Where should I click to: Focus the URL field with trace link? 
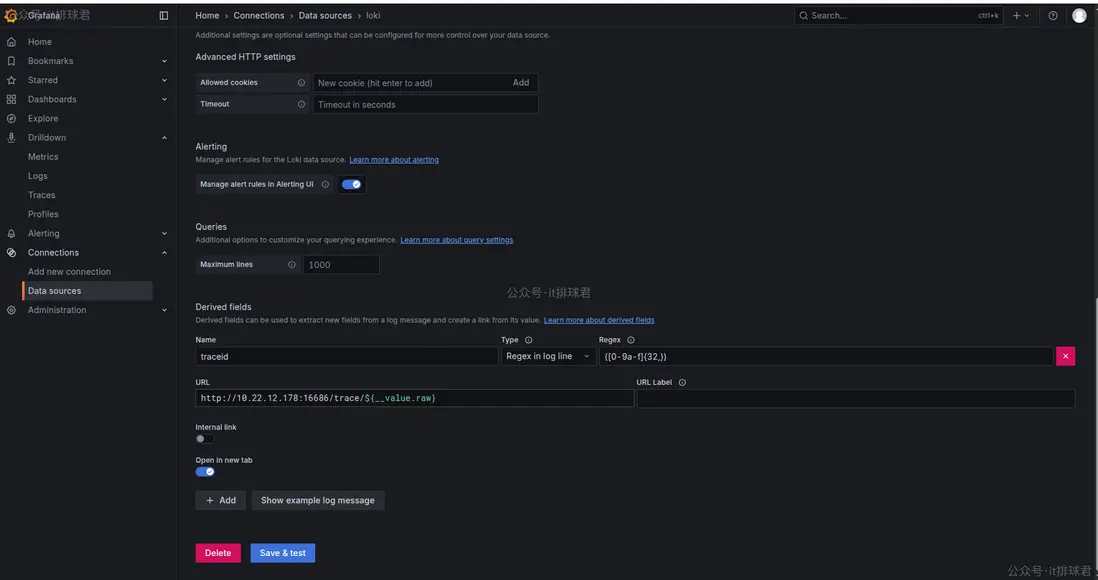pyautogui.click(x=415, y=398)
